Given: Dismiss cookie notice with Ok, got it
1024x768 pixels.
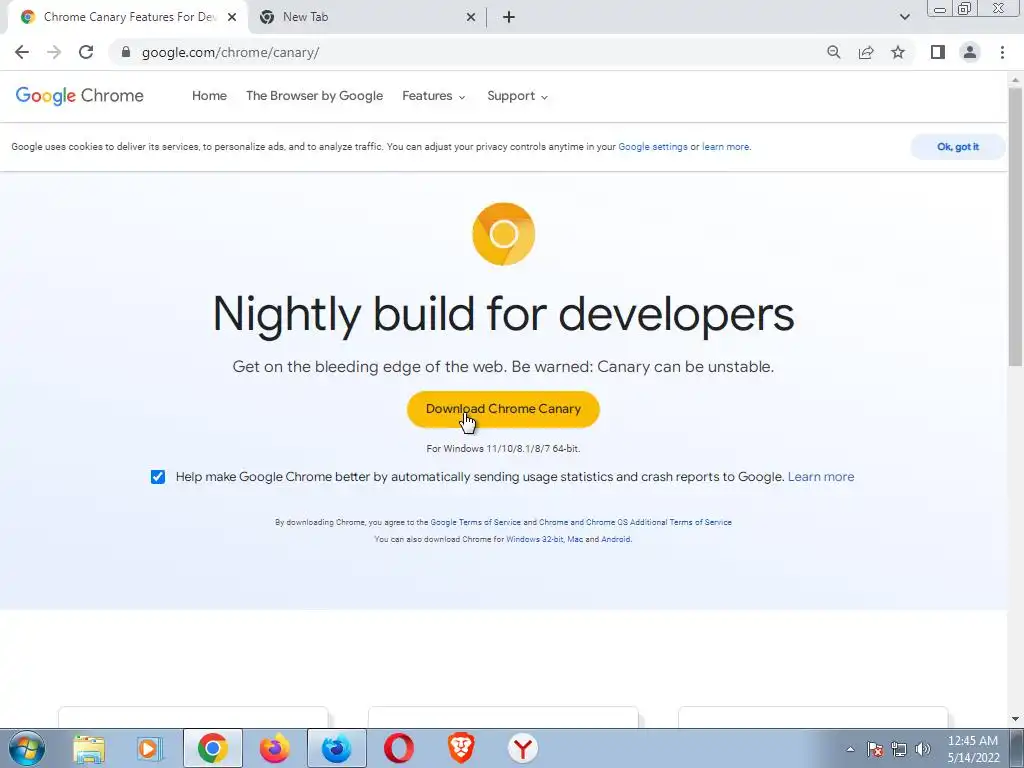Looking at the screenshot, I should (x=958, y=147).
